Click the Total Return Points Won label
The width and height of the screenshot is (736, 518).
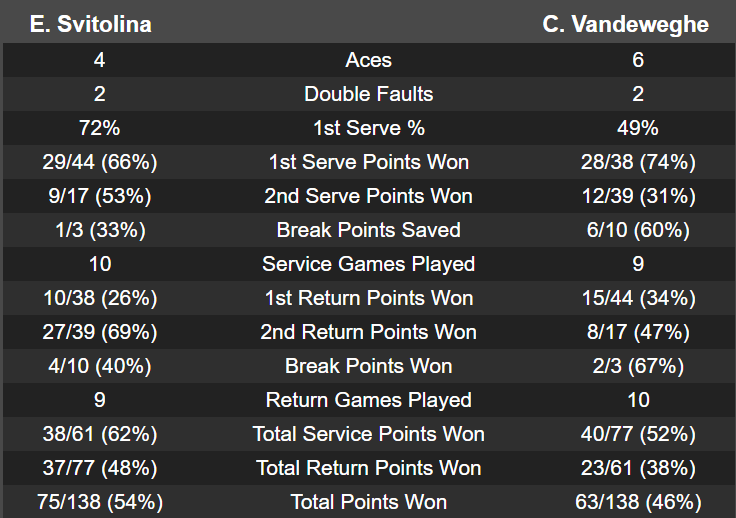click(368, 468)
